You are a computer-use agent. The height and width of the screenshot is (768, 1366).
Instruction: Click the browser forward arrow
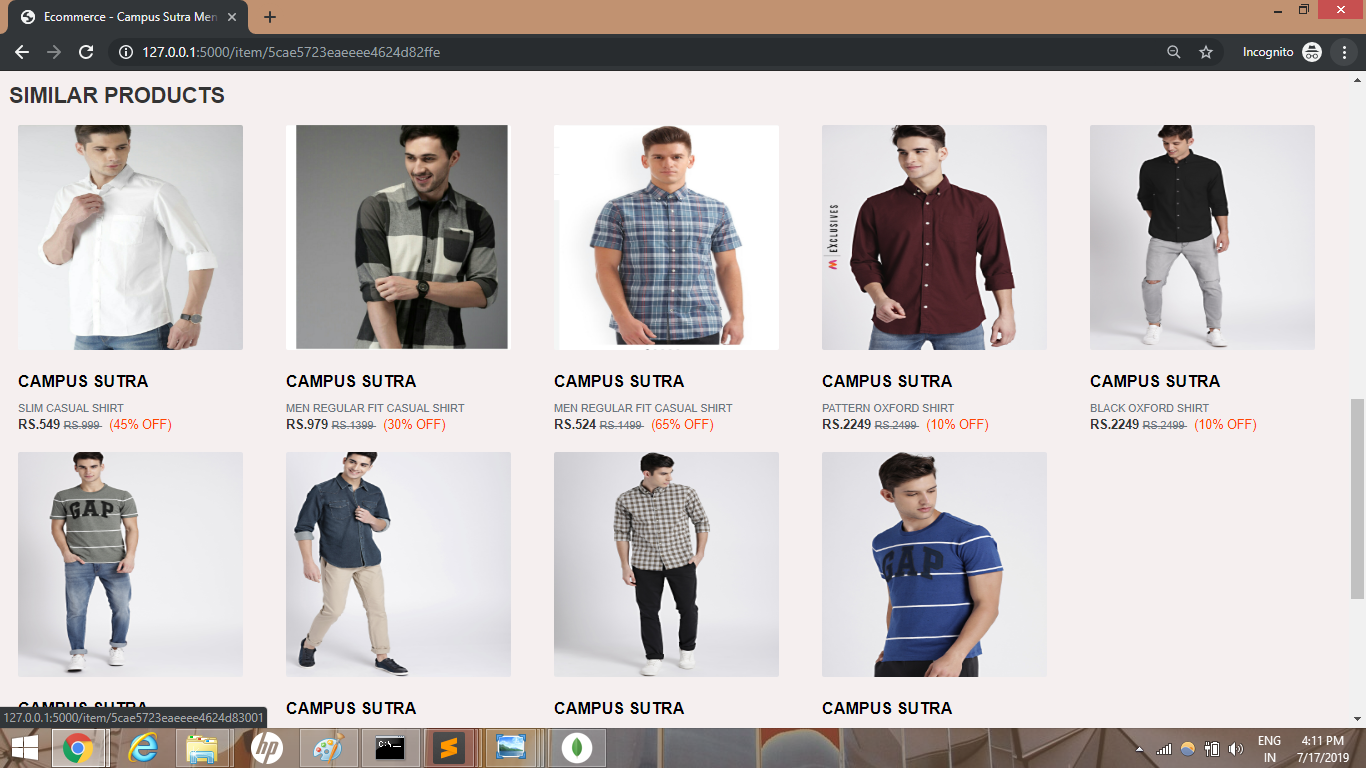click(54, 52)
